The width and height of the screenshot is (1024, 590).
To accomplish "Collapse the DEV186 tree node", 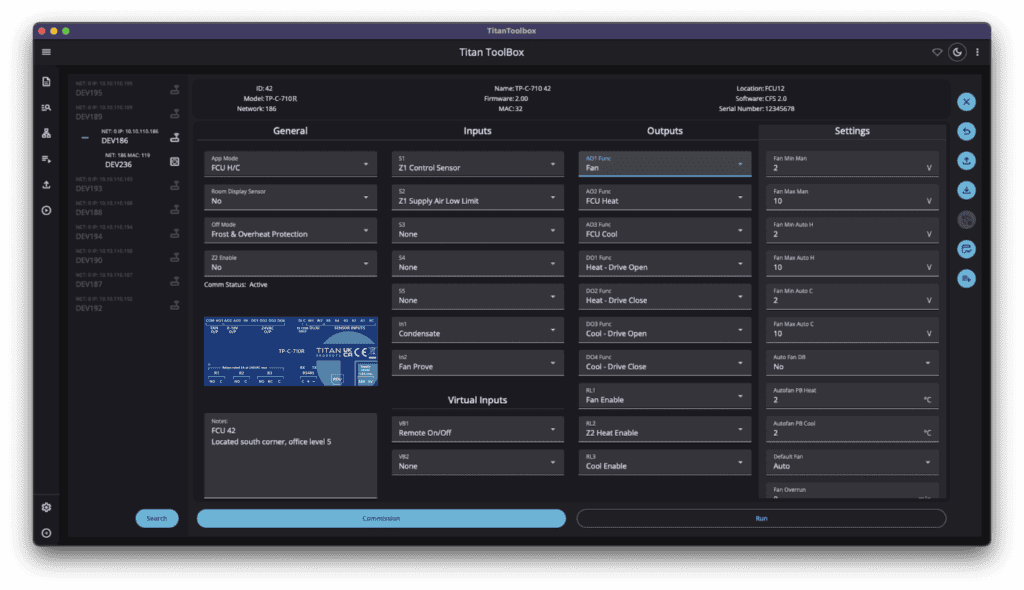I will pyautogui.click(x=85, y=137).
